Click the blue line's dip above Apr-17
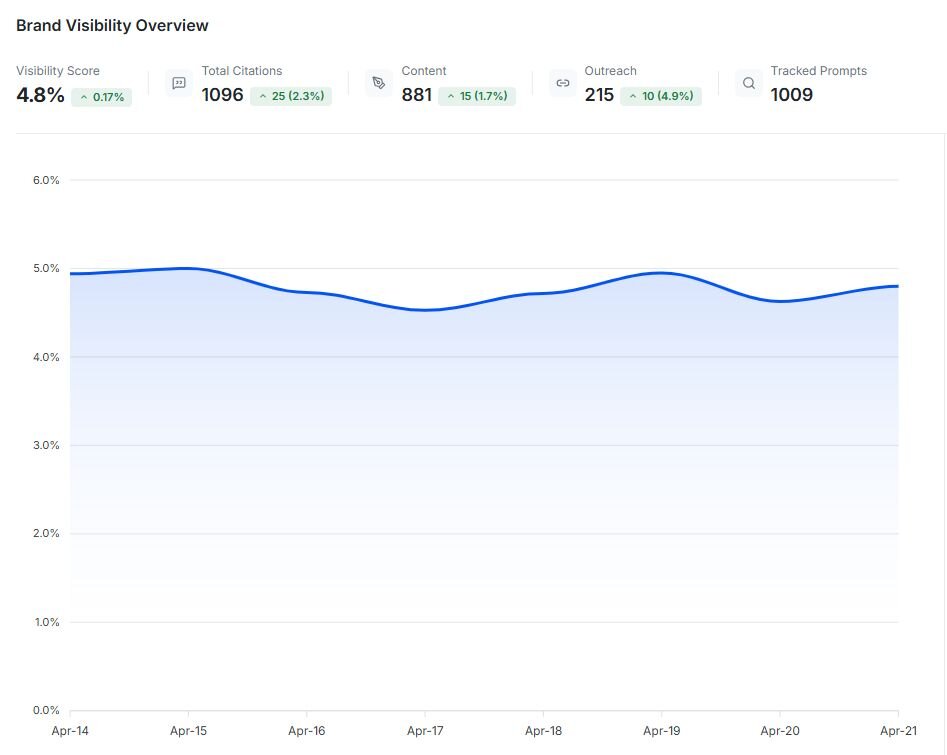 coord(425,310)
